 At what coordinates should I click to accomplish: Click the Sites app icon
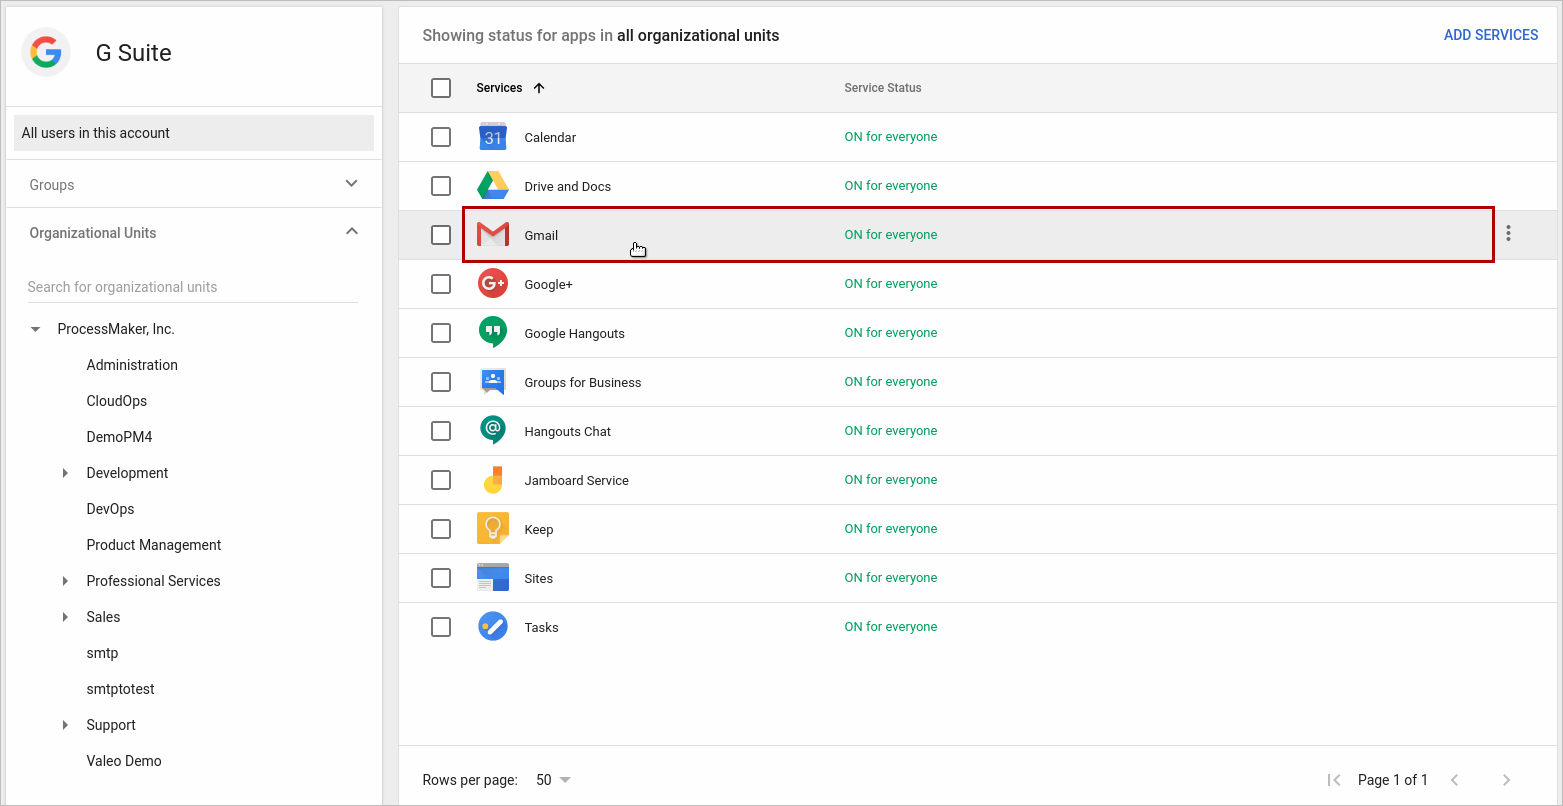pyautogui.click(x=493, y=578)
